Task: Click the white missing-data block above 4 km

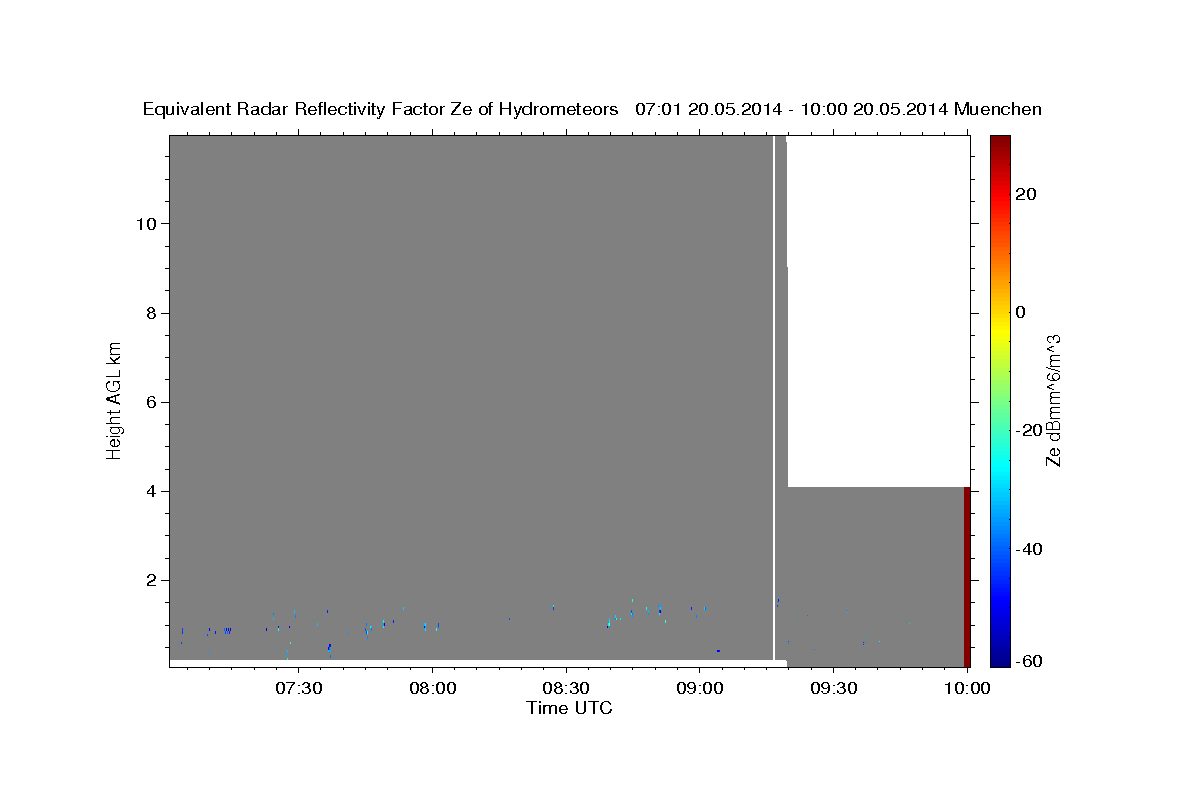Action: tap(879, 311)
